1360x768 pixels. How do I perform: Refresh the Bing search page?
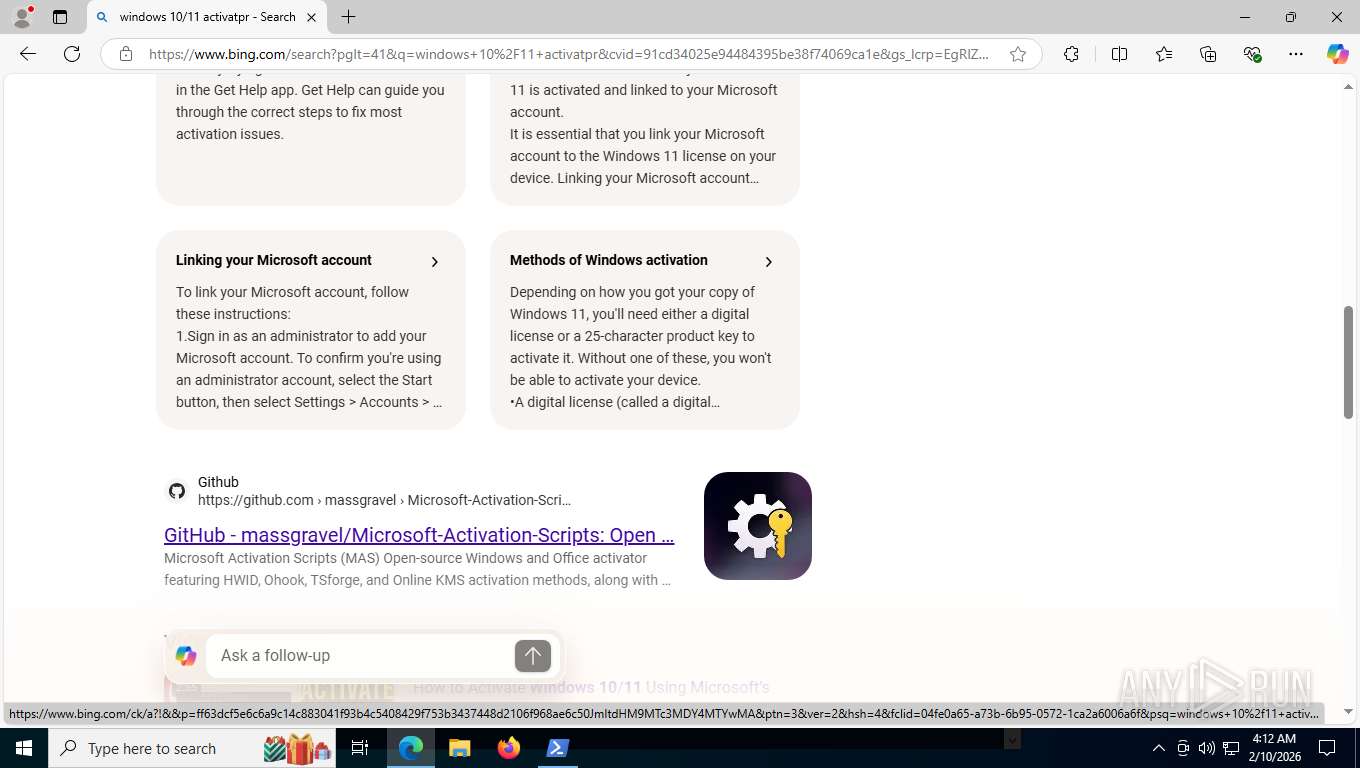pos(72,54)
